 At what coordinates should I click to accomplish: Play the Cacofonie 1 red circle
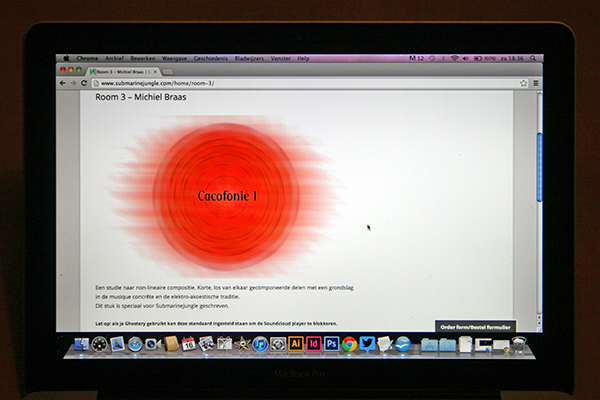coord(227,196)
